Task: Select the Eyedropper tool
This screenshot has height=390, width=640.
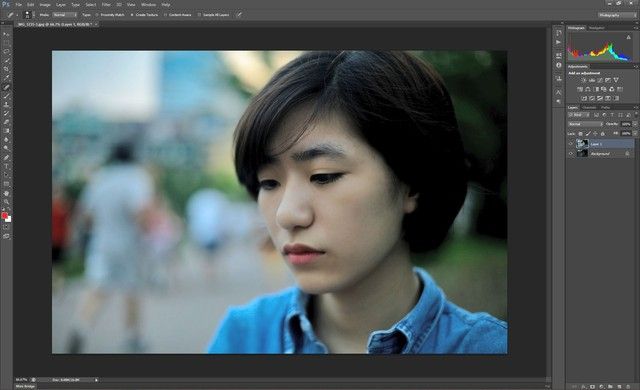Action: click(6, 78)
